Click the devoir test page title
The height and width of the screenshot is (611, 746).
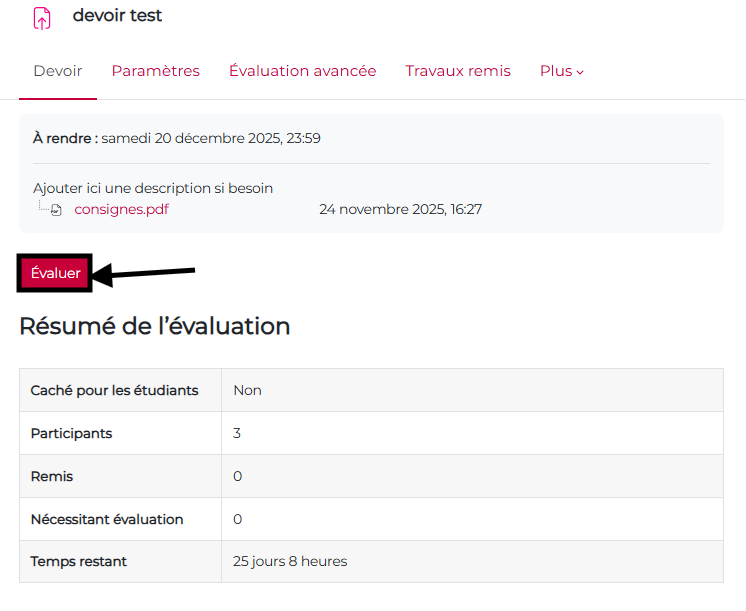(117, 16)
